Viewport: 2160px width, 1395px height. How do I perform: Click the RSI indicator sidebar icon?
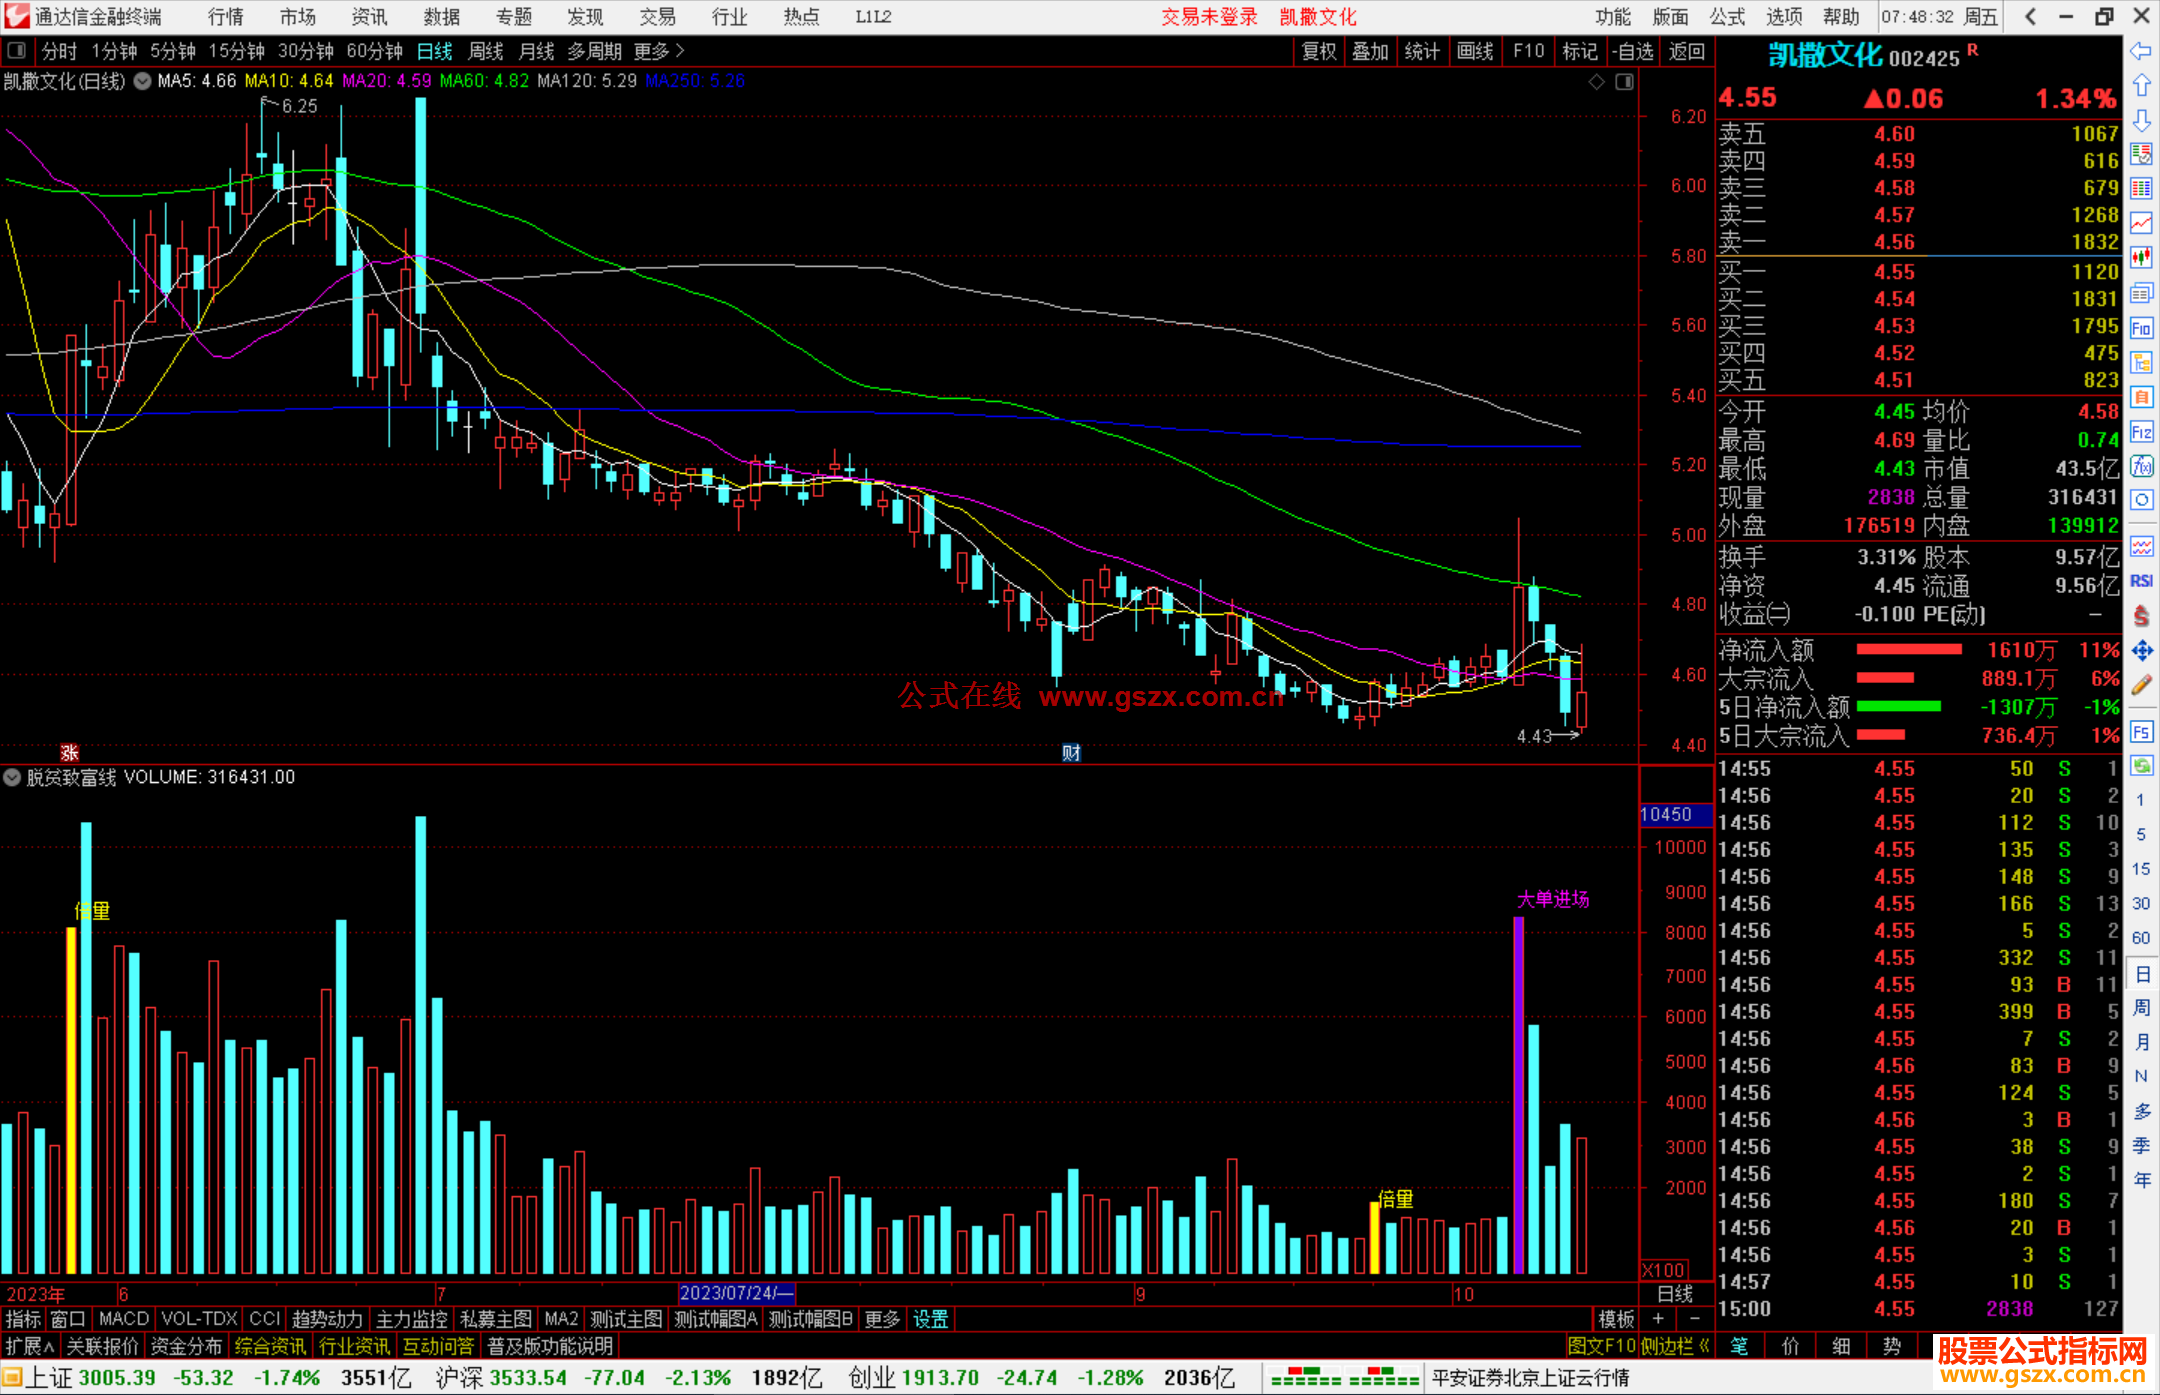point(2141,581)
